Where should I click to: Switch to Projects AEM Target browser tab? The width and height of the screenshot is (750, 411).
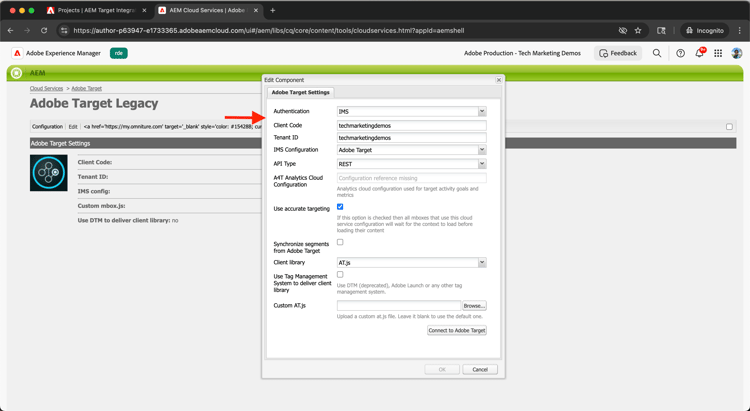(x=97, y=10)
